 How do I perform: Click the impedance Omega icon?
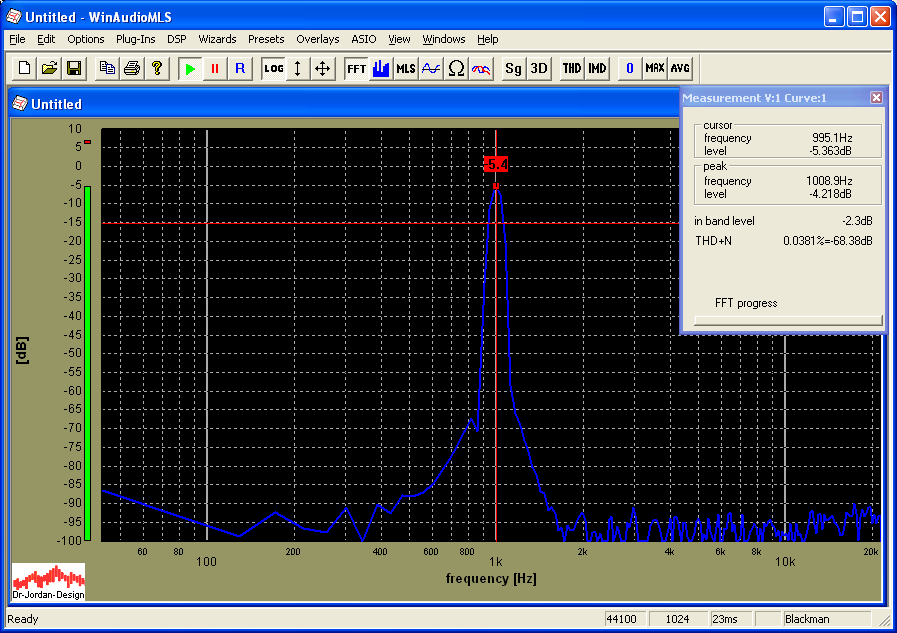[456, 68]
